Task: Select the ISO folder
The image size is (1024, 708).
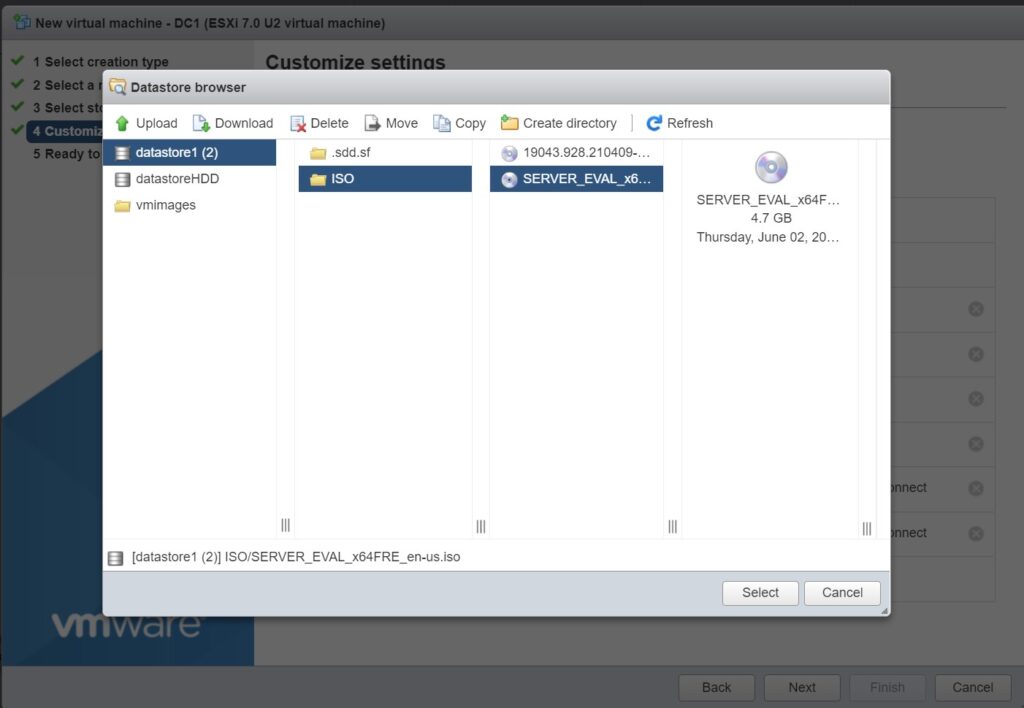Action: (x=385, y=179)
